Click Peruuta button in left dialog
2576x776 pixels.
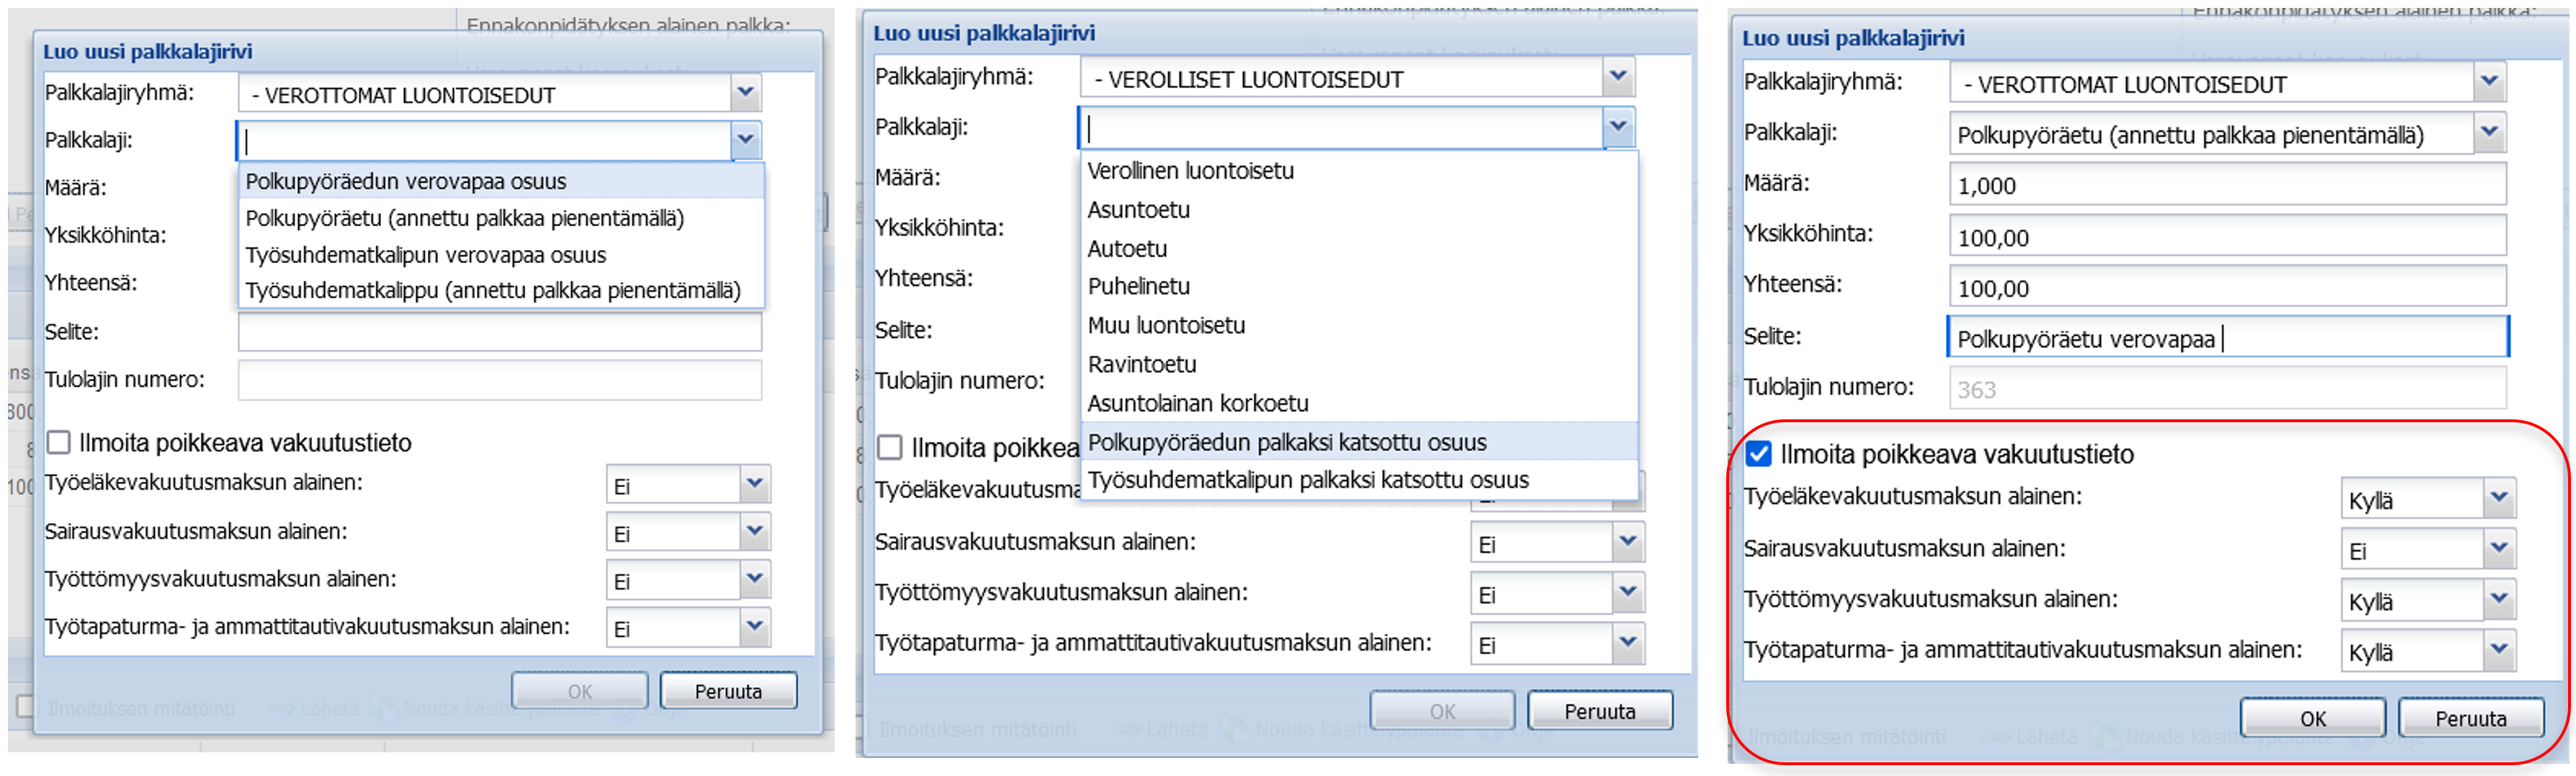point(728,691)
